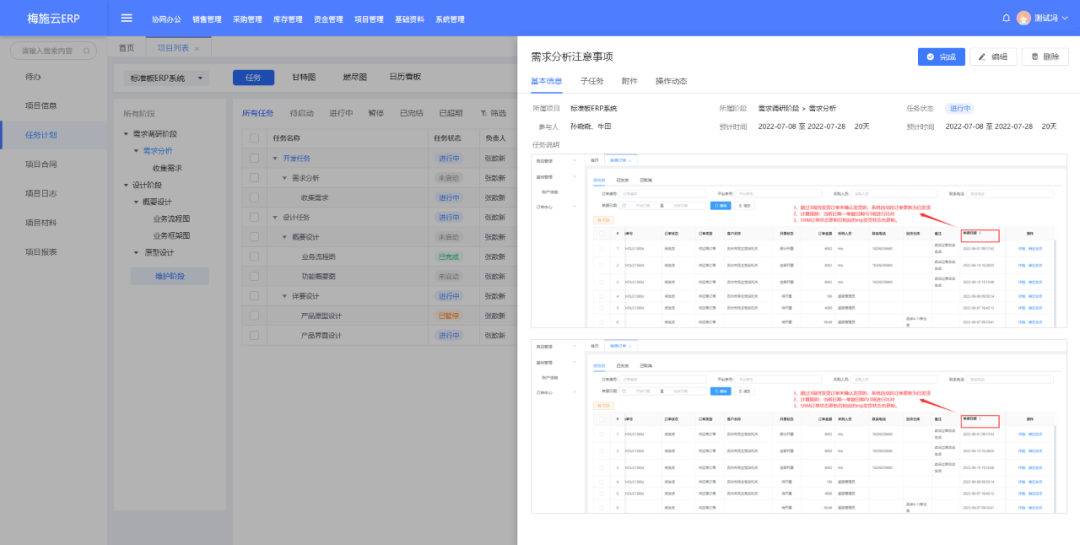The image size is (1080, 545).
Task: Click the blue 任务 view button
Action: (253, 77)
